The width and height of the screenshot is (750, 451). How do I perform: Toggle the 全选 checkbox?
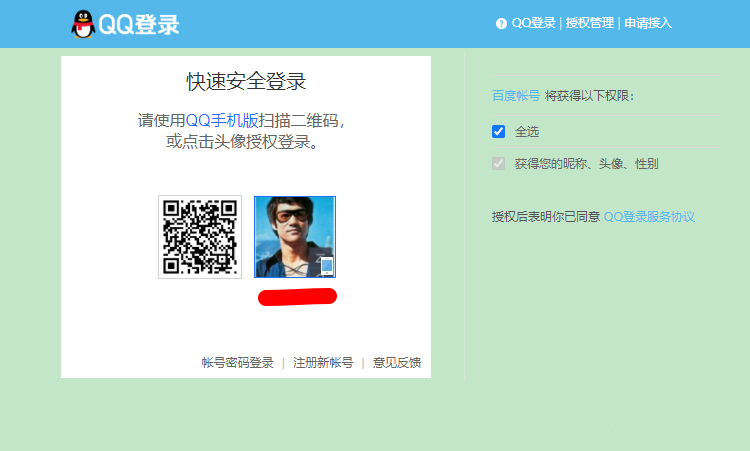498,132
